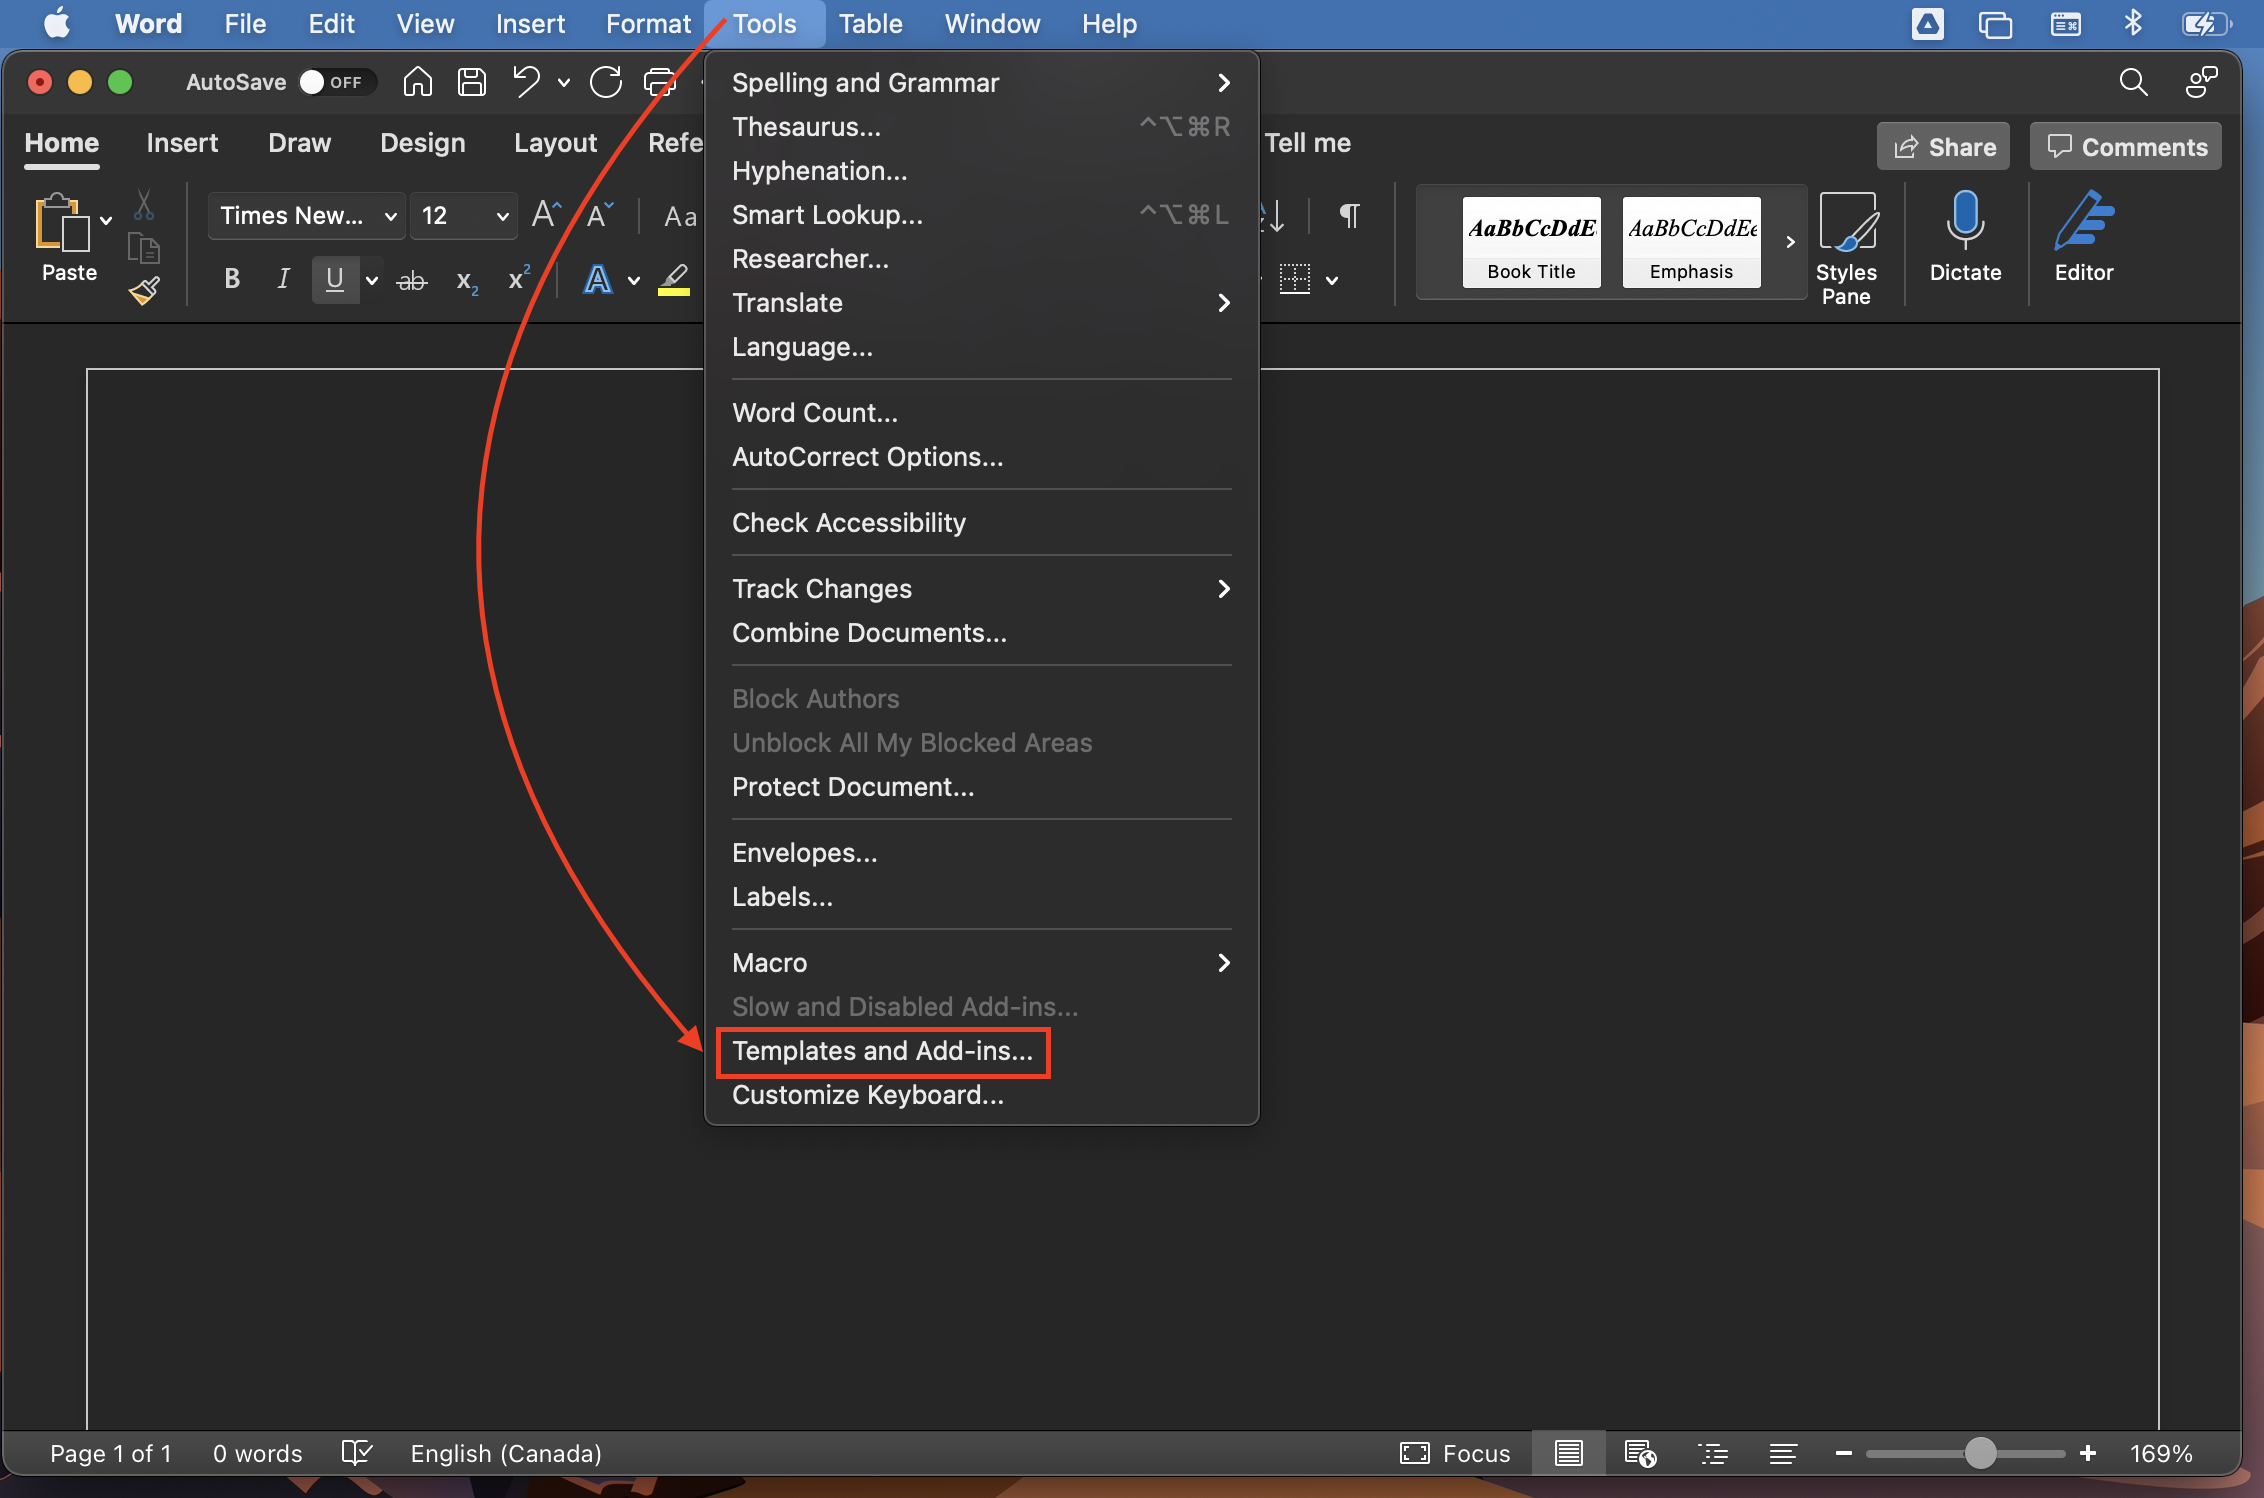Click the Share button

point(1943,147)
